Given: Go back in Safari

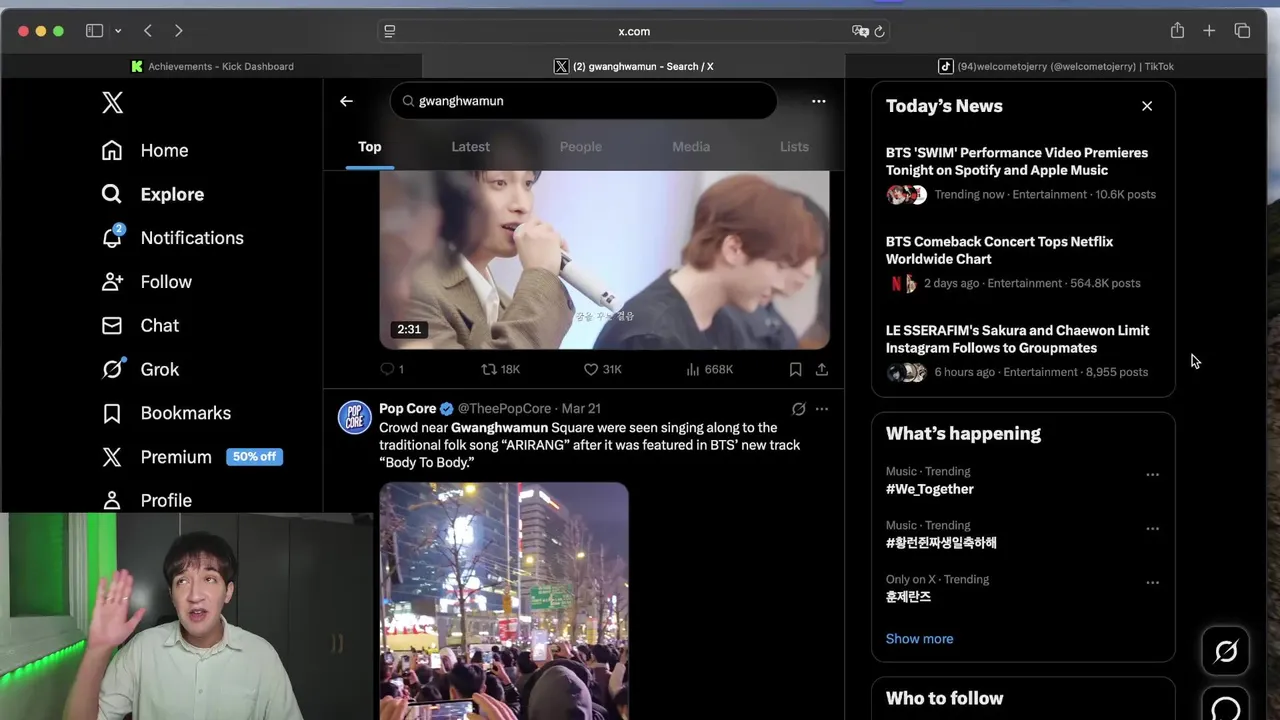Looking at the screenshot, I should tap(148, 31).
